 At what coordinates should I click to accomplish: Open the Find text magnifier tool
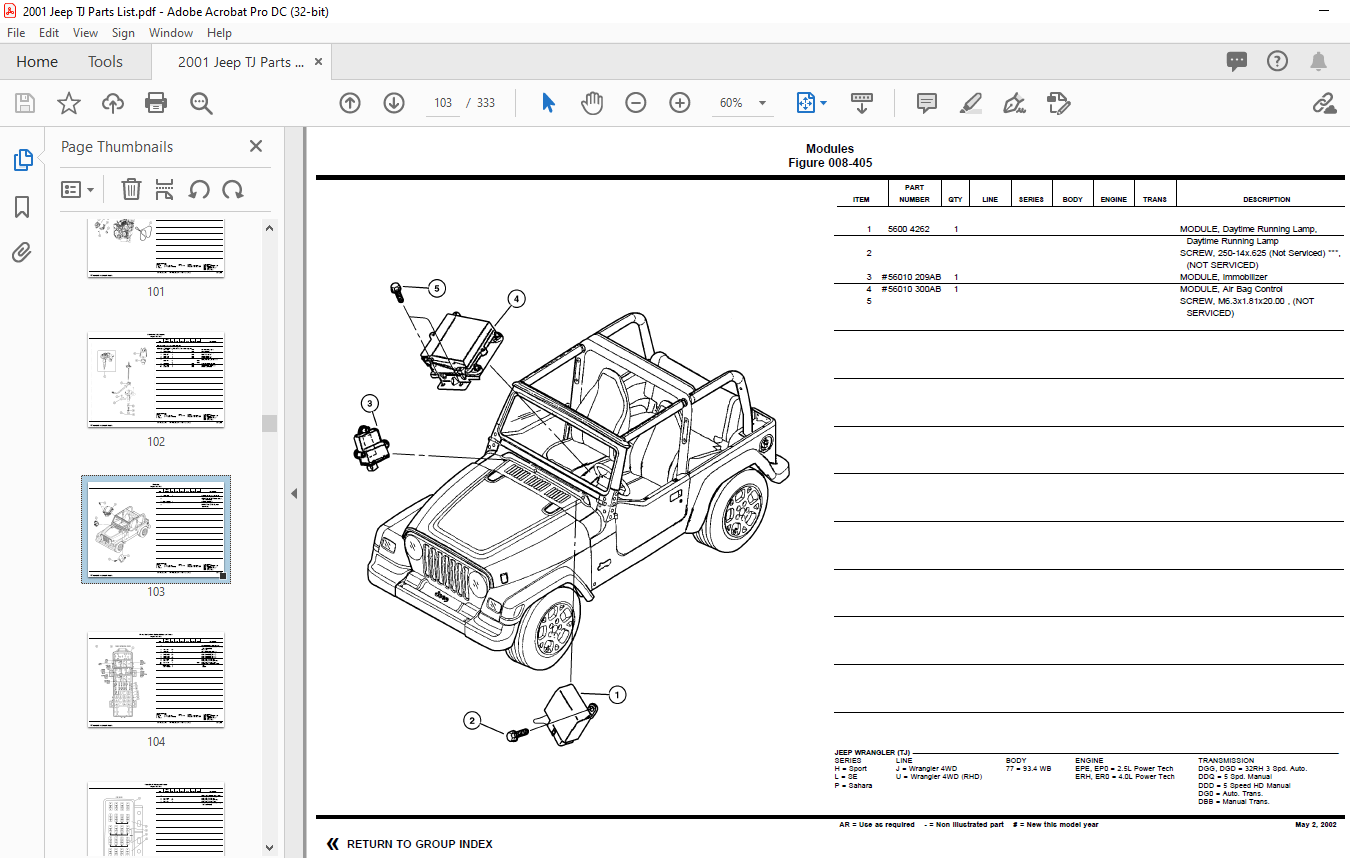click(201, 103)
